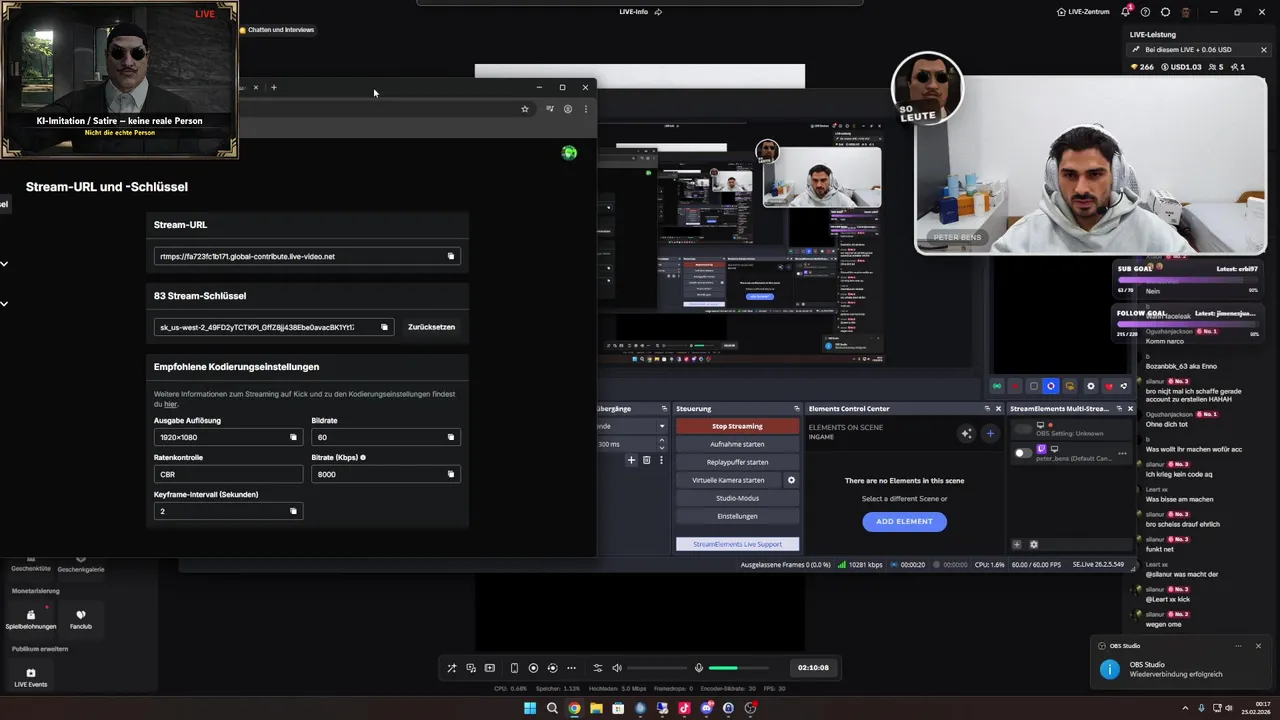This screenshot has height=720, width=1280.
Task: Open Discord from taskbar
Action: pyautogui.click(x=706, y=708)
